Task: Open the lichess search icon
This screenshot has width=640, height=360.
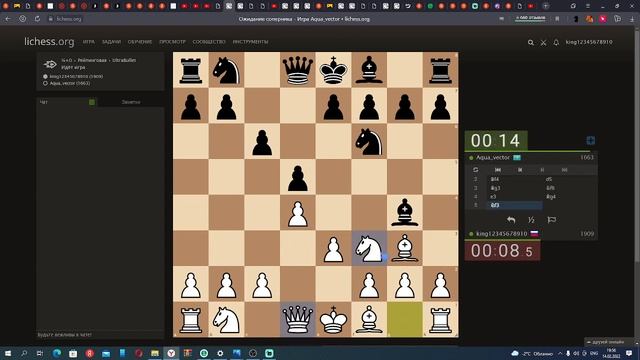Action: point(531,42)
